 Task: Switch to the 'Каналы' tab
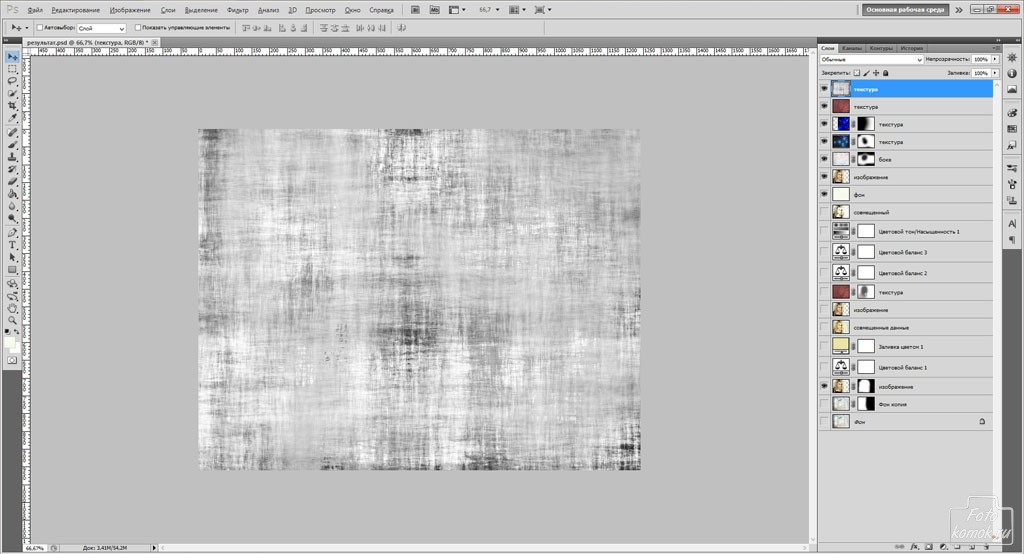[x=852, y=48]
